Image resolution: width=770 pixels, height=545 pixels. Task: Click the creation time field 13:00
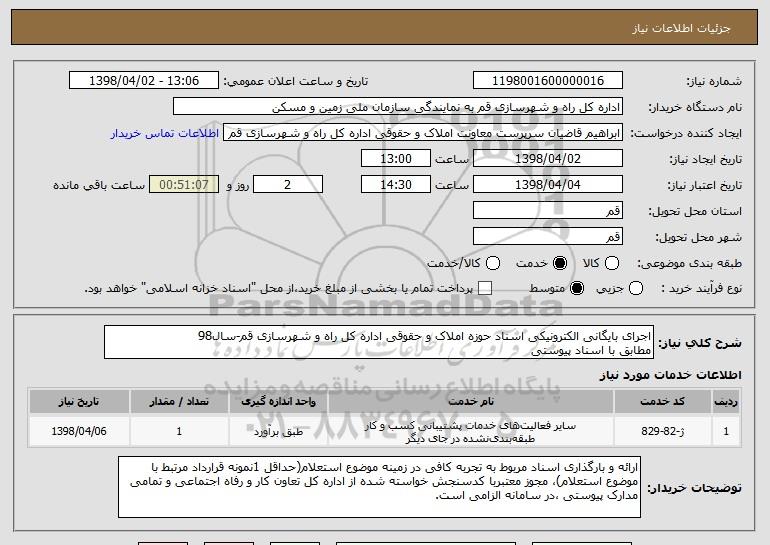[x=396, y=159]
